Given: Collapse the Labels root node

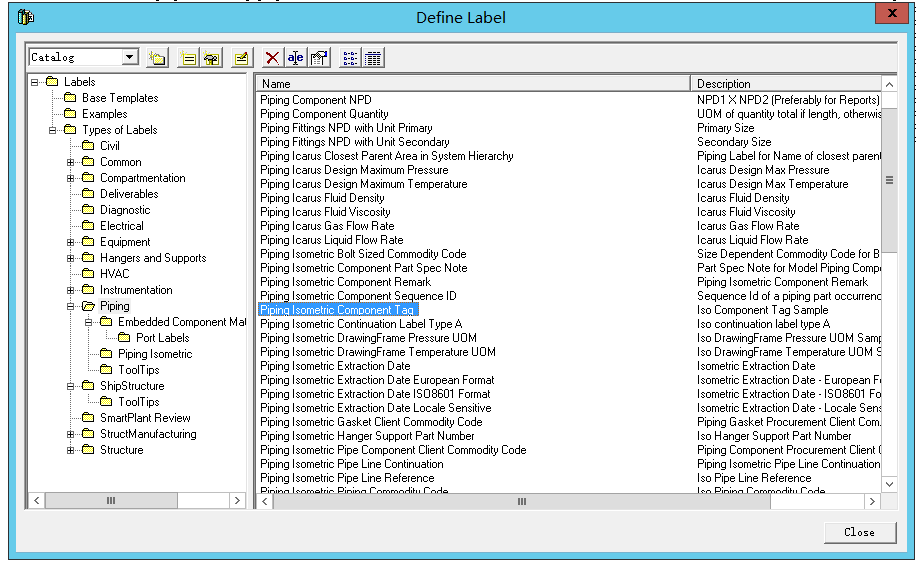Looking at the screenshot, I should click(35, 82).
